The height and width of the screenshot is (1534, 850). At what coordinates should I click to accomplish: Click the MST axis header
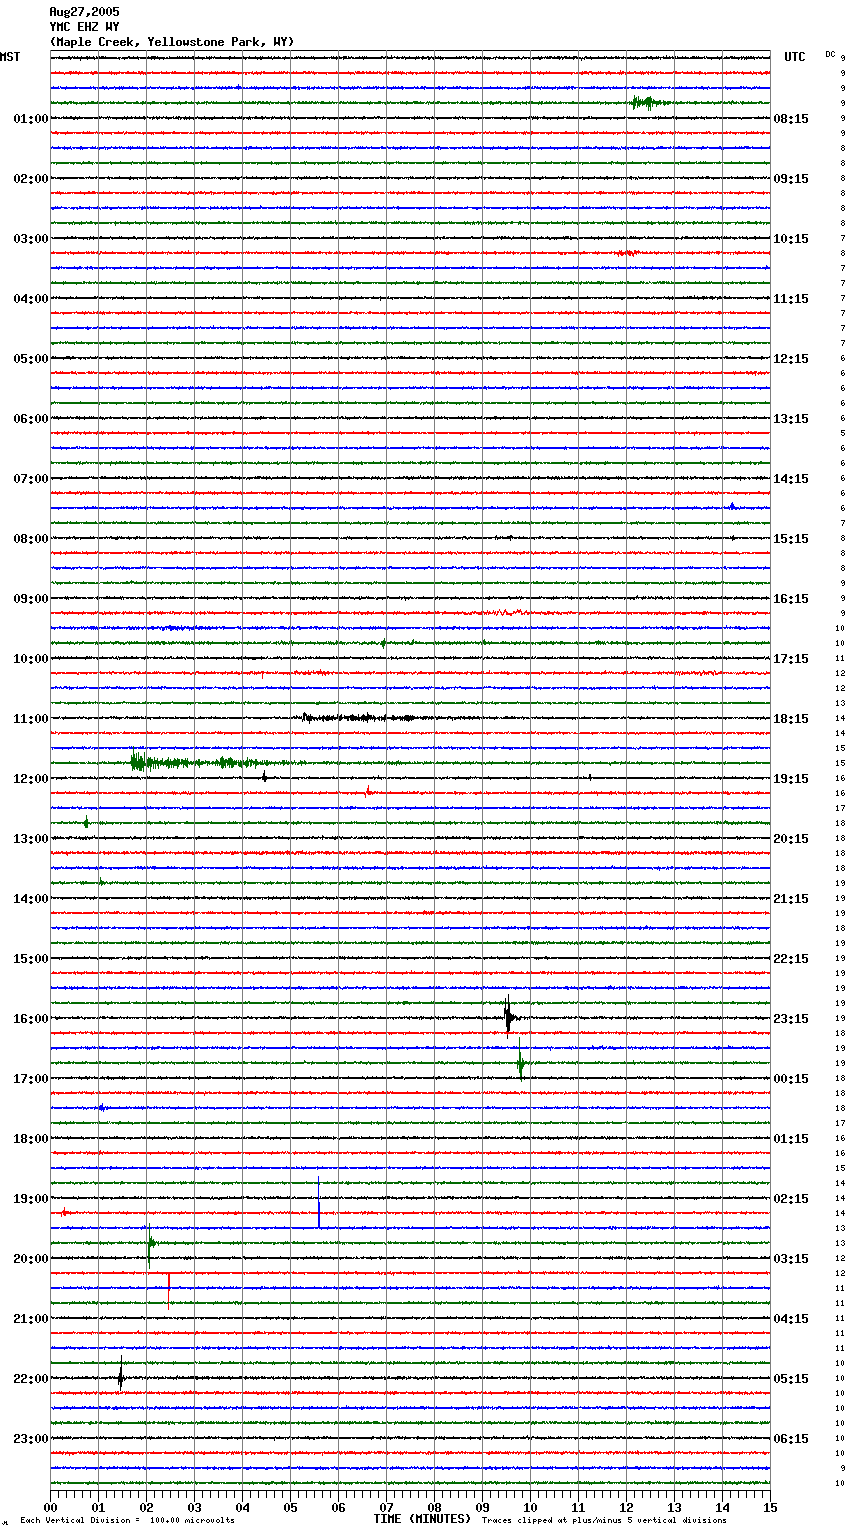tap(10, 57)
